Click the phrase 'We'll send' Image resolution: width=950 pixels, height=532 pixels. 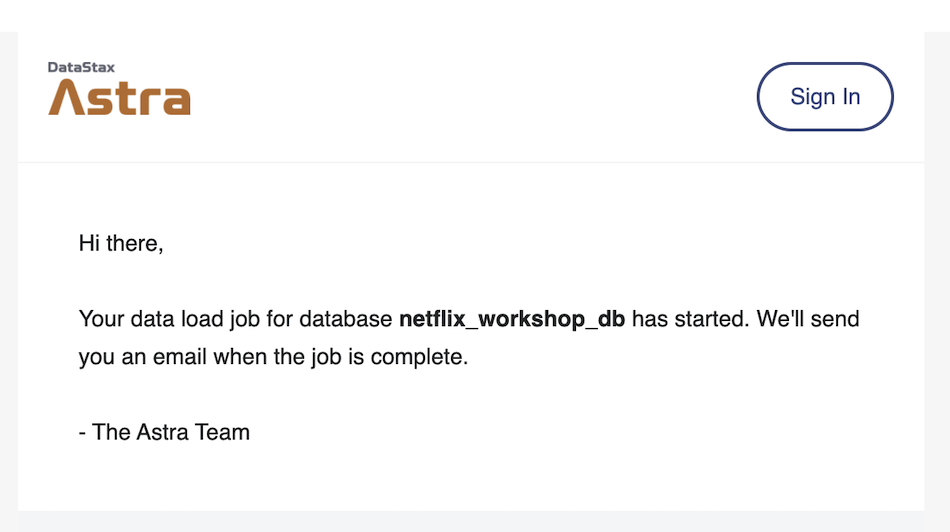[x=808, y=319]
